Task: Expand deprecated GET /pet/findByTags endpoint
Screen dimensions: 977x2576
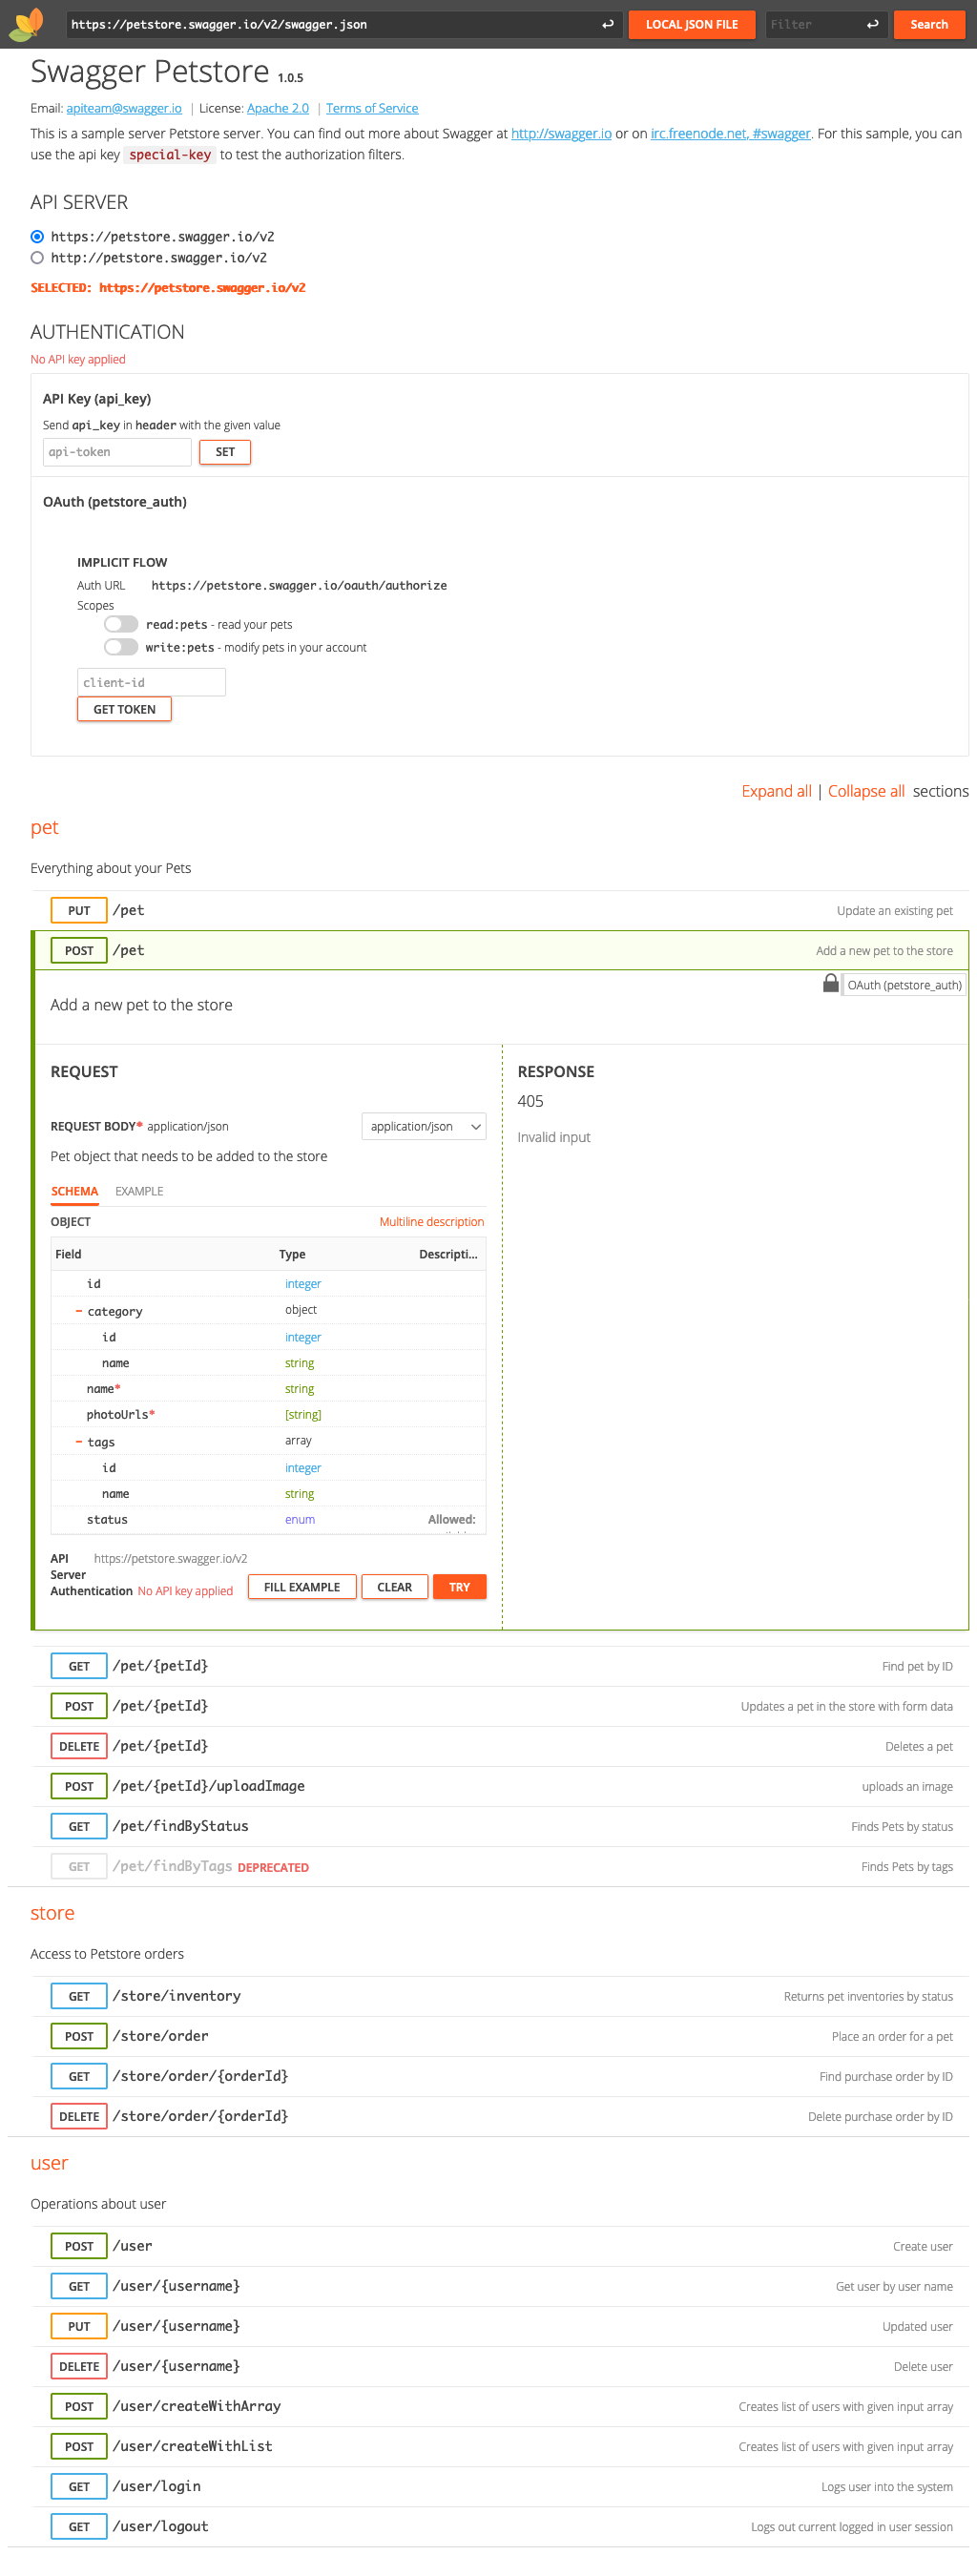Action: coord(500,1866)
